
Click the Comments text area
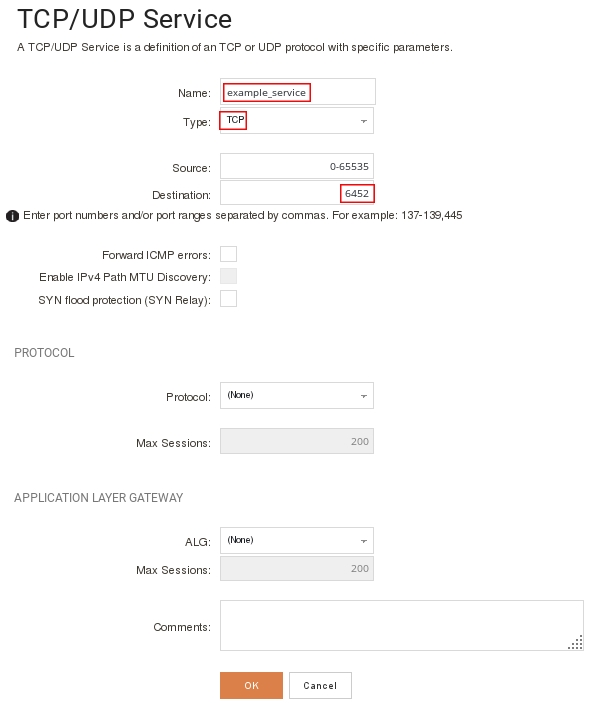click(x=402, y=625)
